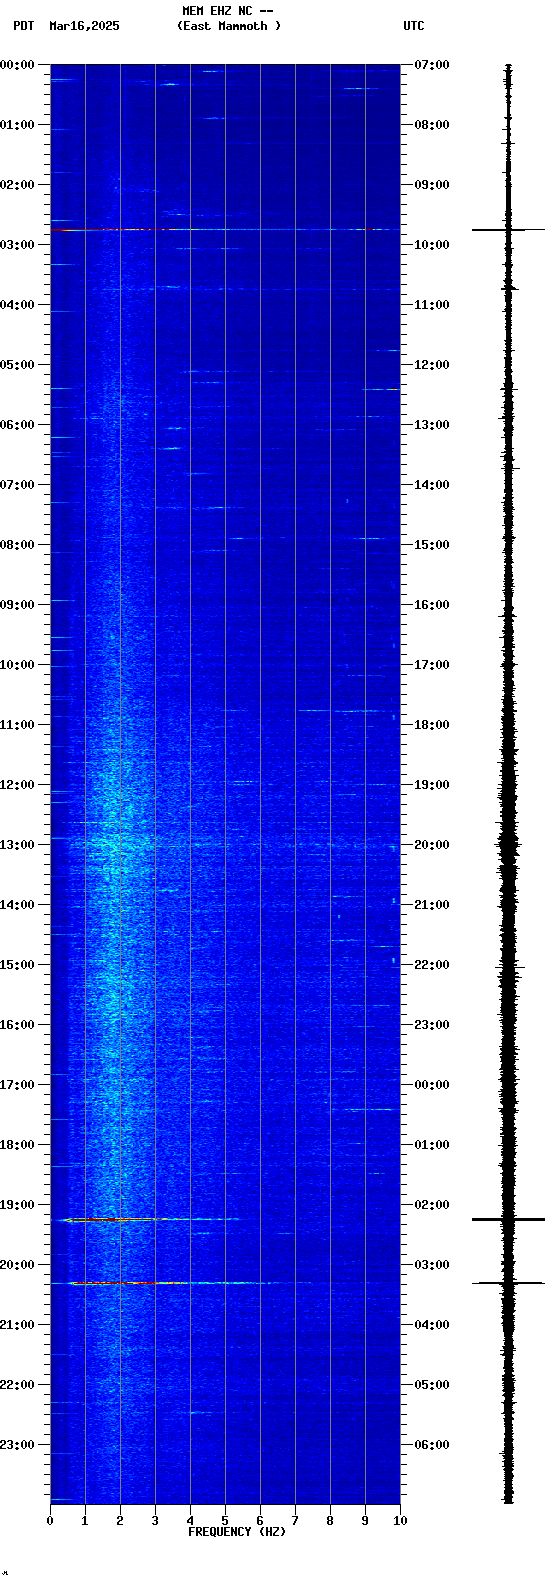Click the frequency axis tick label 5
The width and height of the screenshot is (552, 1584).
click(225, 1521)
